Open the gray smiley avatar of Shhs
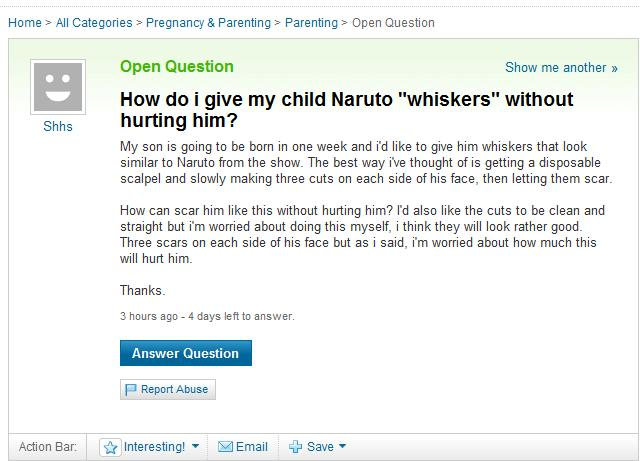Image resolution: width=640 pixels, height=461 pixels. coord(56,86)
